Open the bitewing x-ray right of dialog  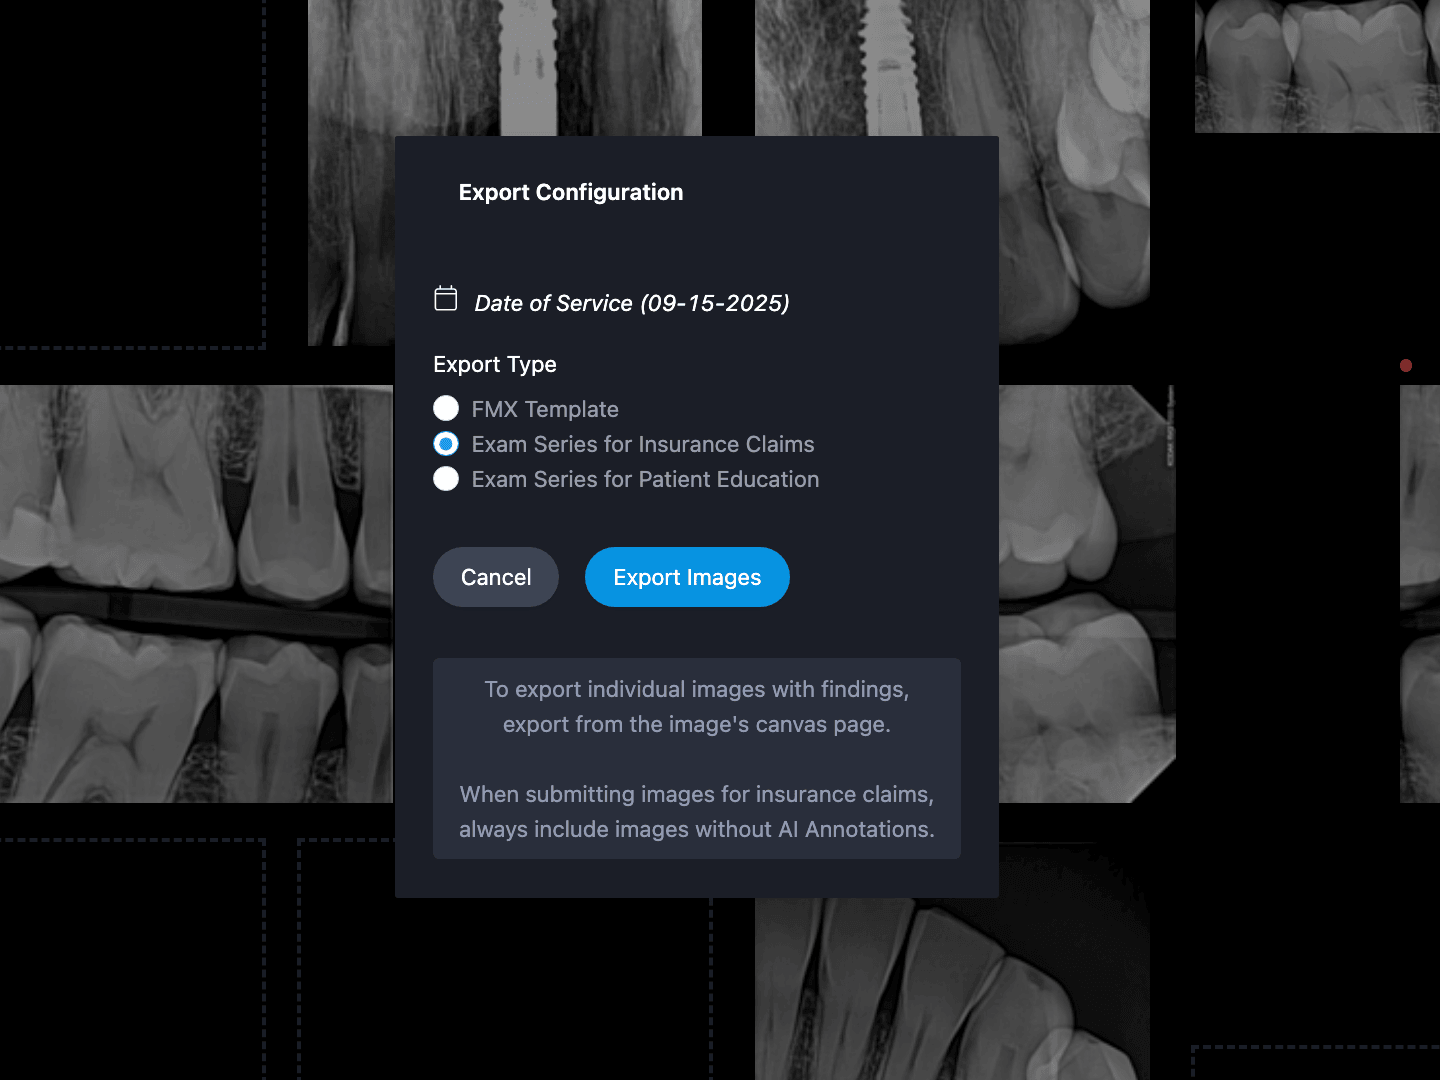(x=1087, y=594)
